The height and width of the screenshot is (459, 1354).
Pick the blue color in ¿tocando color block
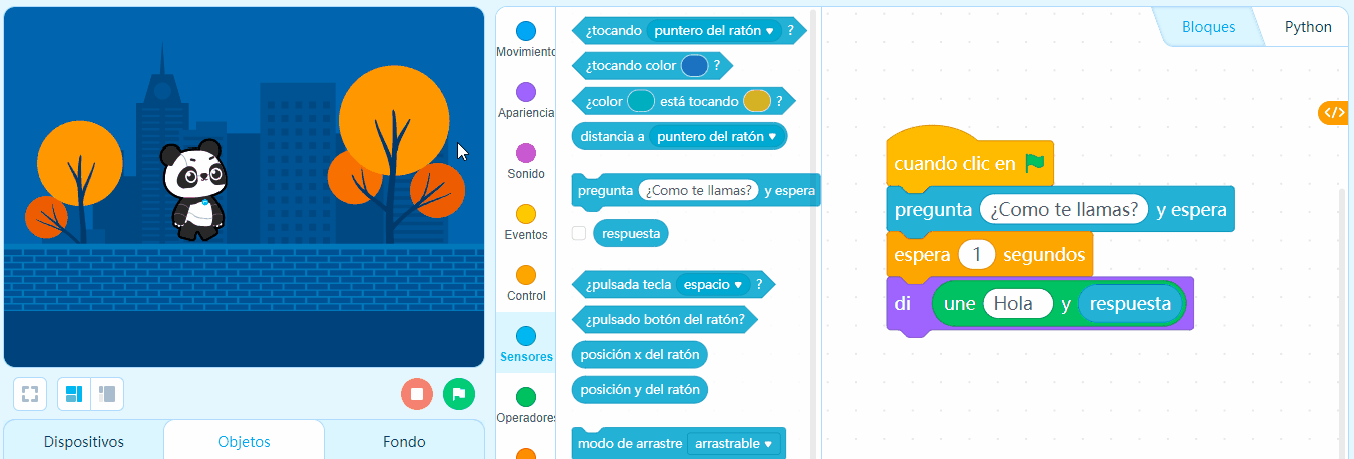[x=694, y=66]
